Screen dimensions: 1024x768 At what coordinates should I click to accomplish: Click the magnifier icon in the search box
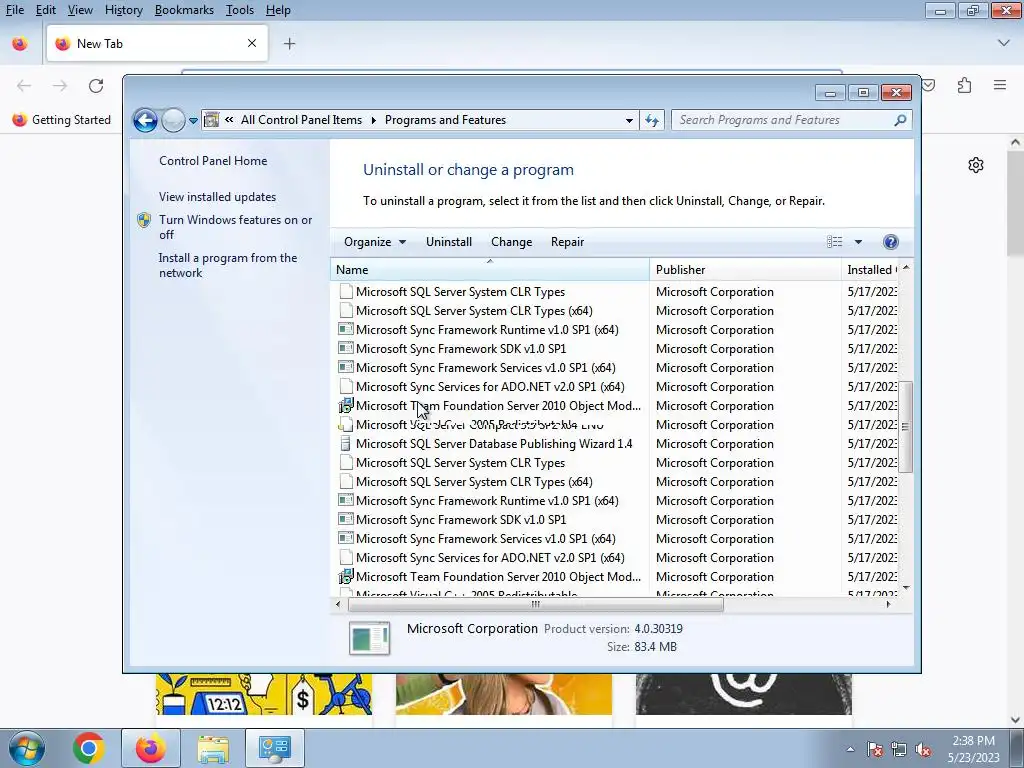(901, 120)
